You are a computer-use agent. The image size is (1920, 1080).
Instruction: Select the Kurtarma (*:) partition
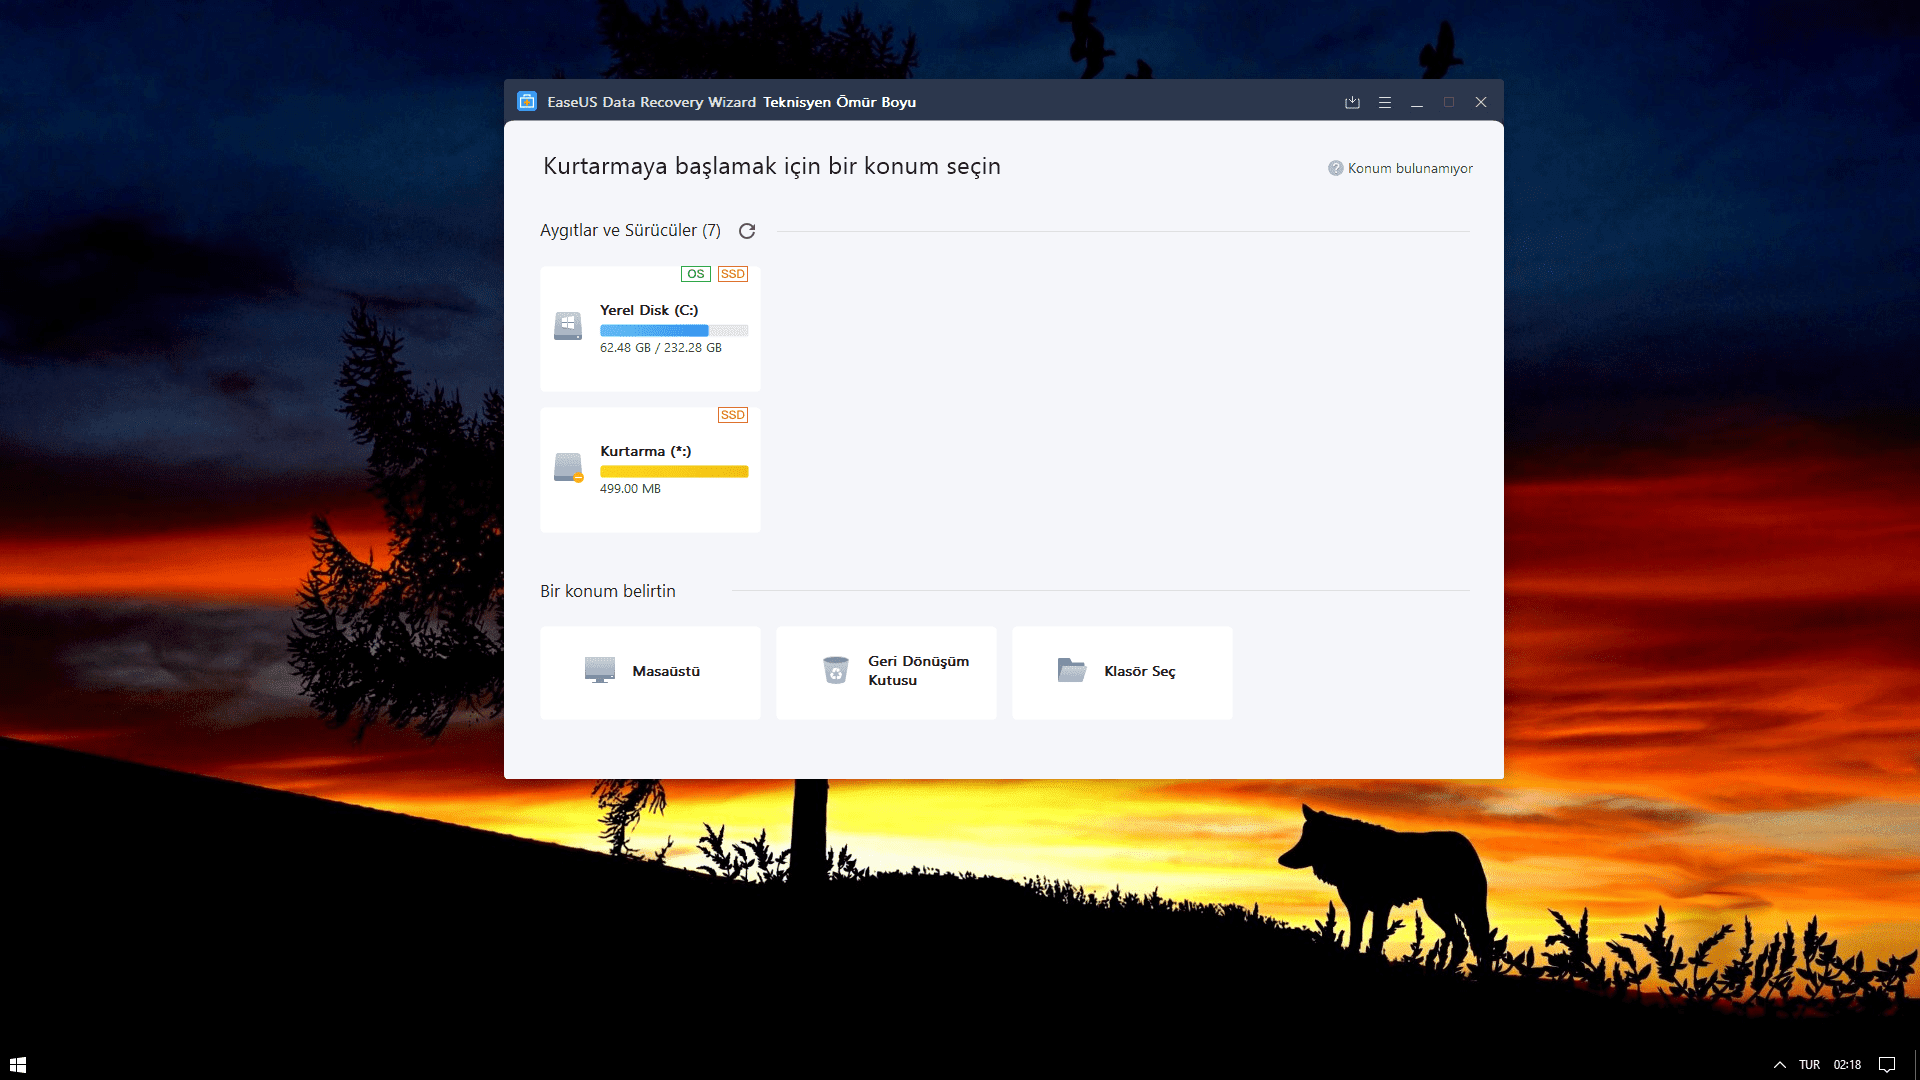coord(650,469)
